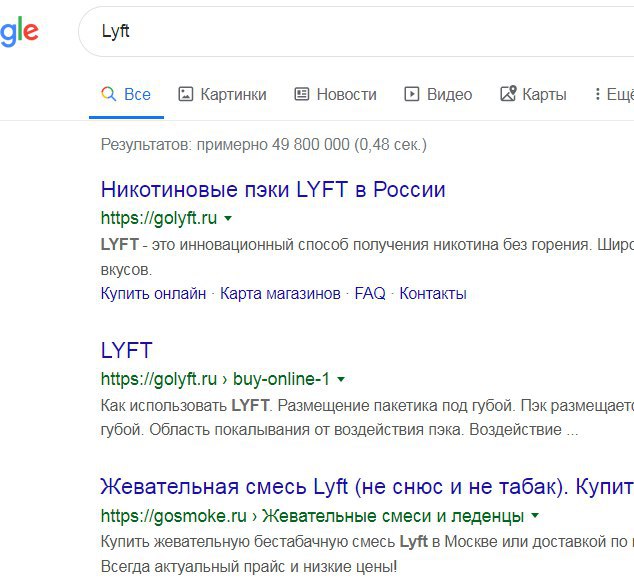Screen dimensions: 634x588
Task: Click snippet line Всегда актуальный прайс
Action: (249, 567)
